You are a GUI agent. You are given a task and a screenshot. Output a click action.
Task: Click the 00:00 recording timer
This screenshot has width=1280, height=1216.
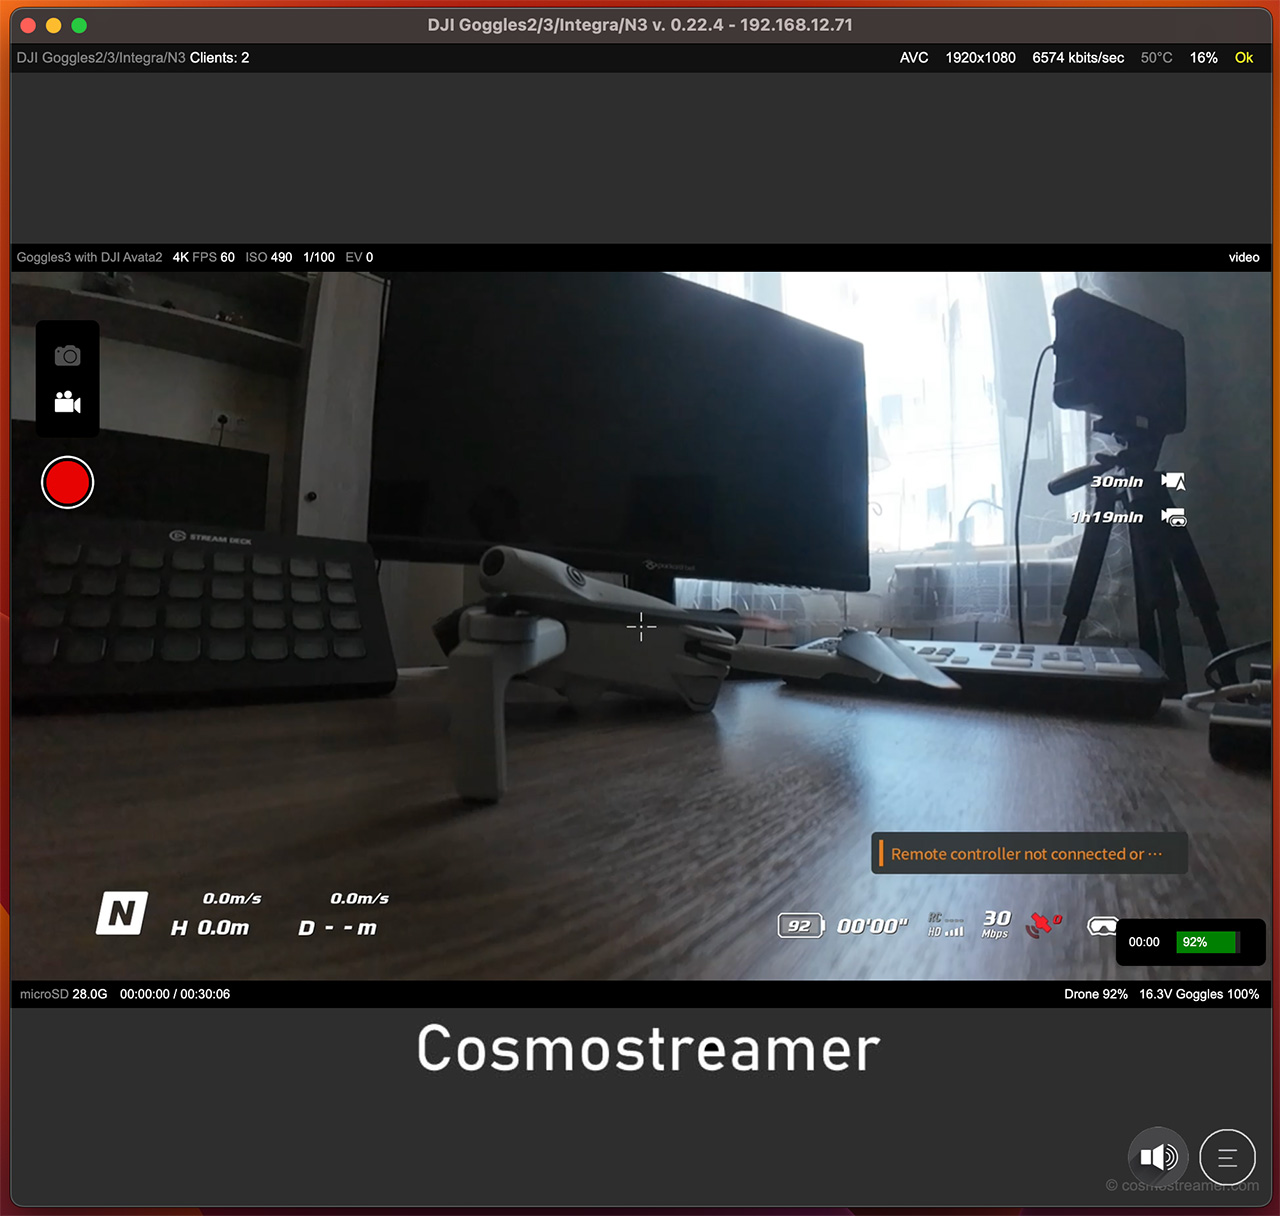pyautogui.click(x=1144, y=942)
